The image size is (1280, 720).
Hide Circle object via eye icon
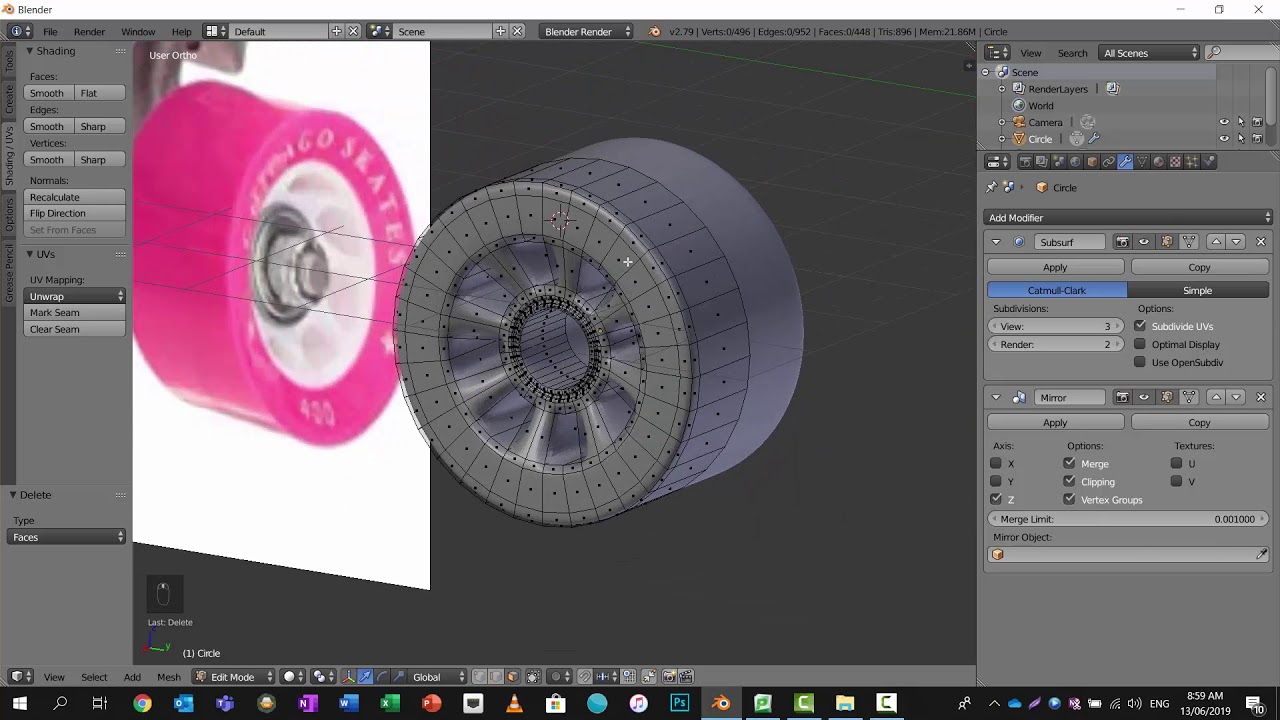[1224, 139]
